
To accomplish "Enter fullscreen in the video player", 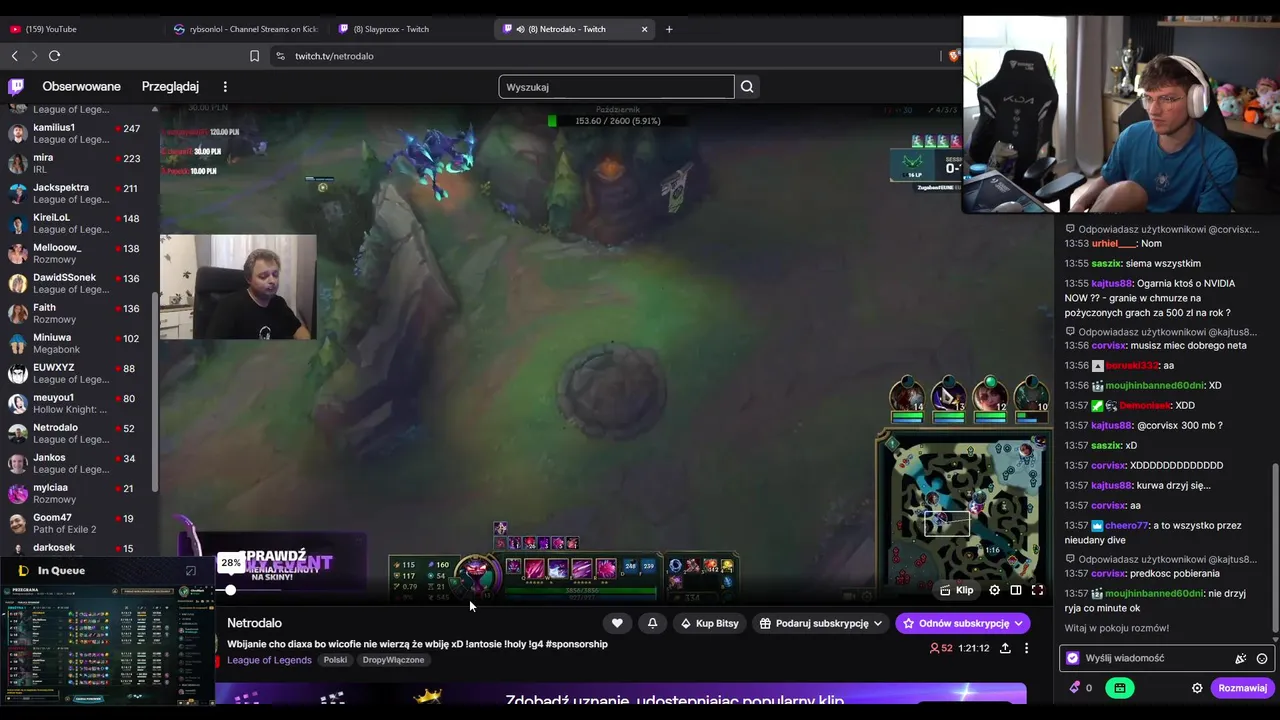I will [x=1037, y=590].
